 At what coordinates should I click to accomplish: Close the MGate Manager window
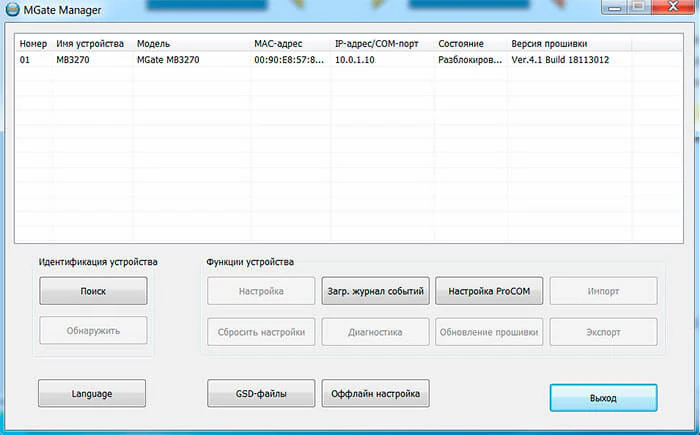pos(673,7)
